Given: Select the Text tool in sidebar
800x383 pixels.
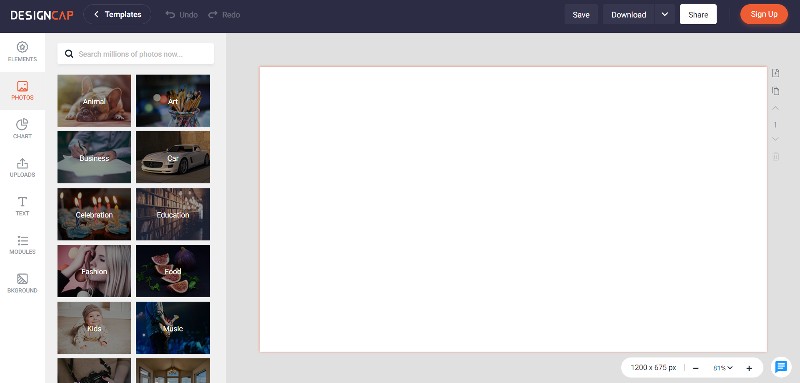Looking at the screenshot, I should pyautogui.click(x=22, y=206).
